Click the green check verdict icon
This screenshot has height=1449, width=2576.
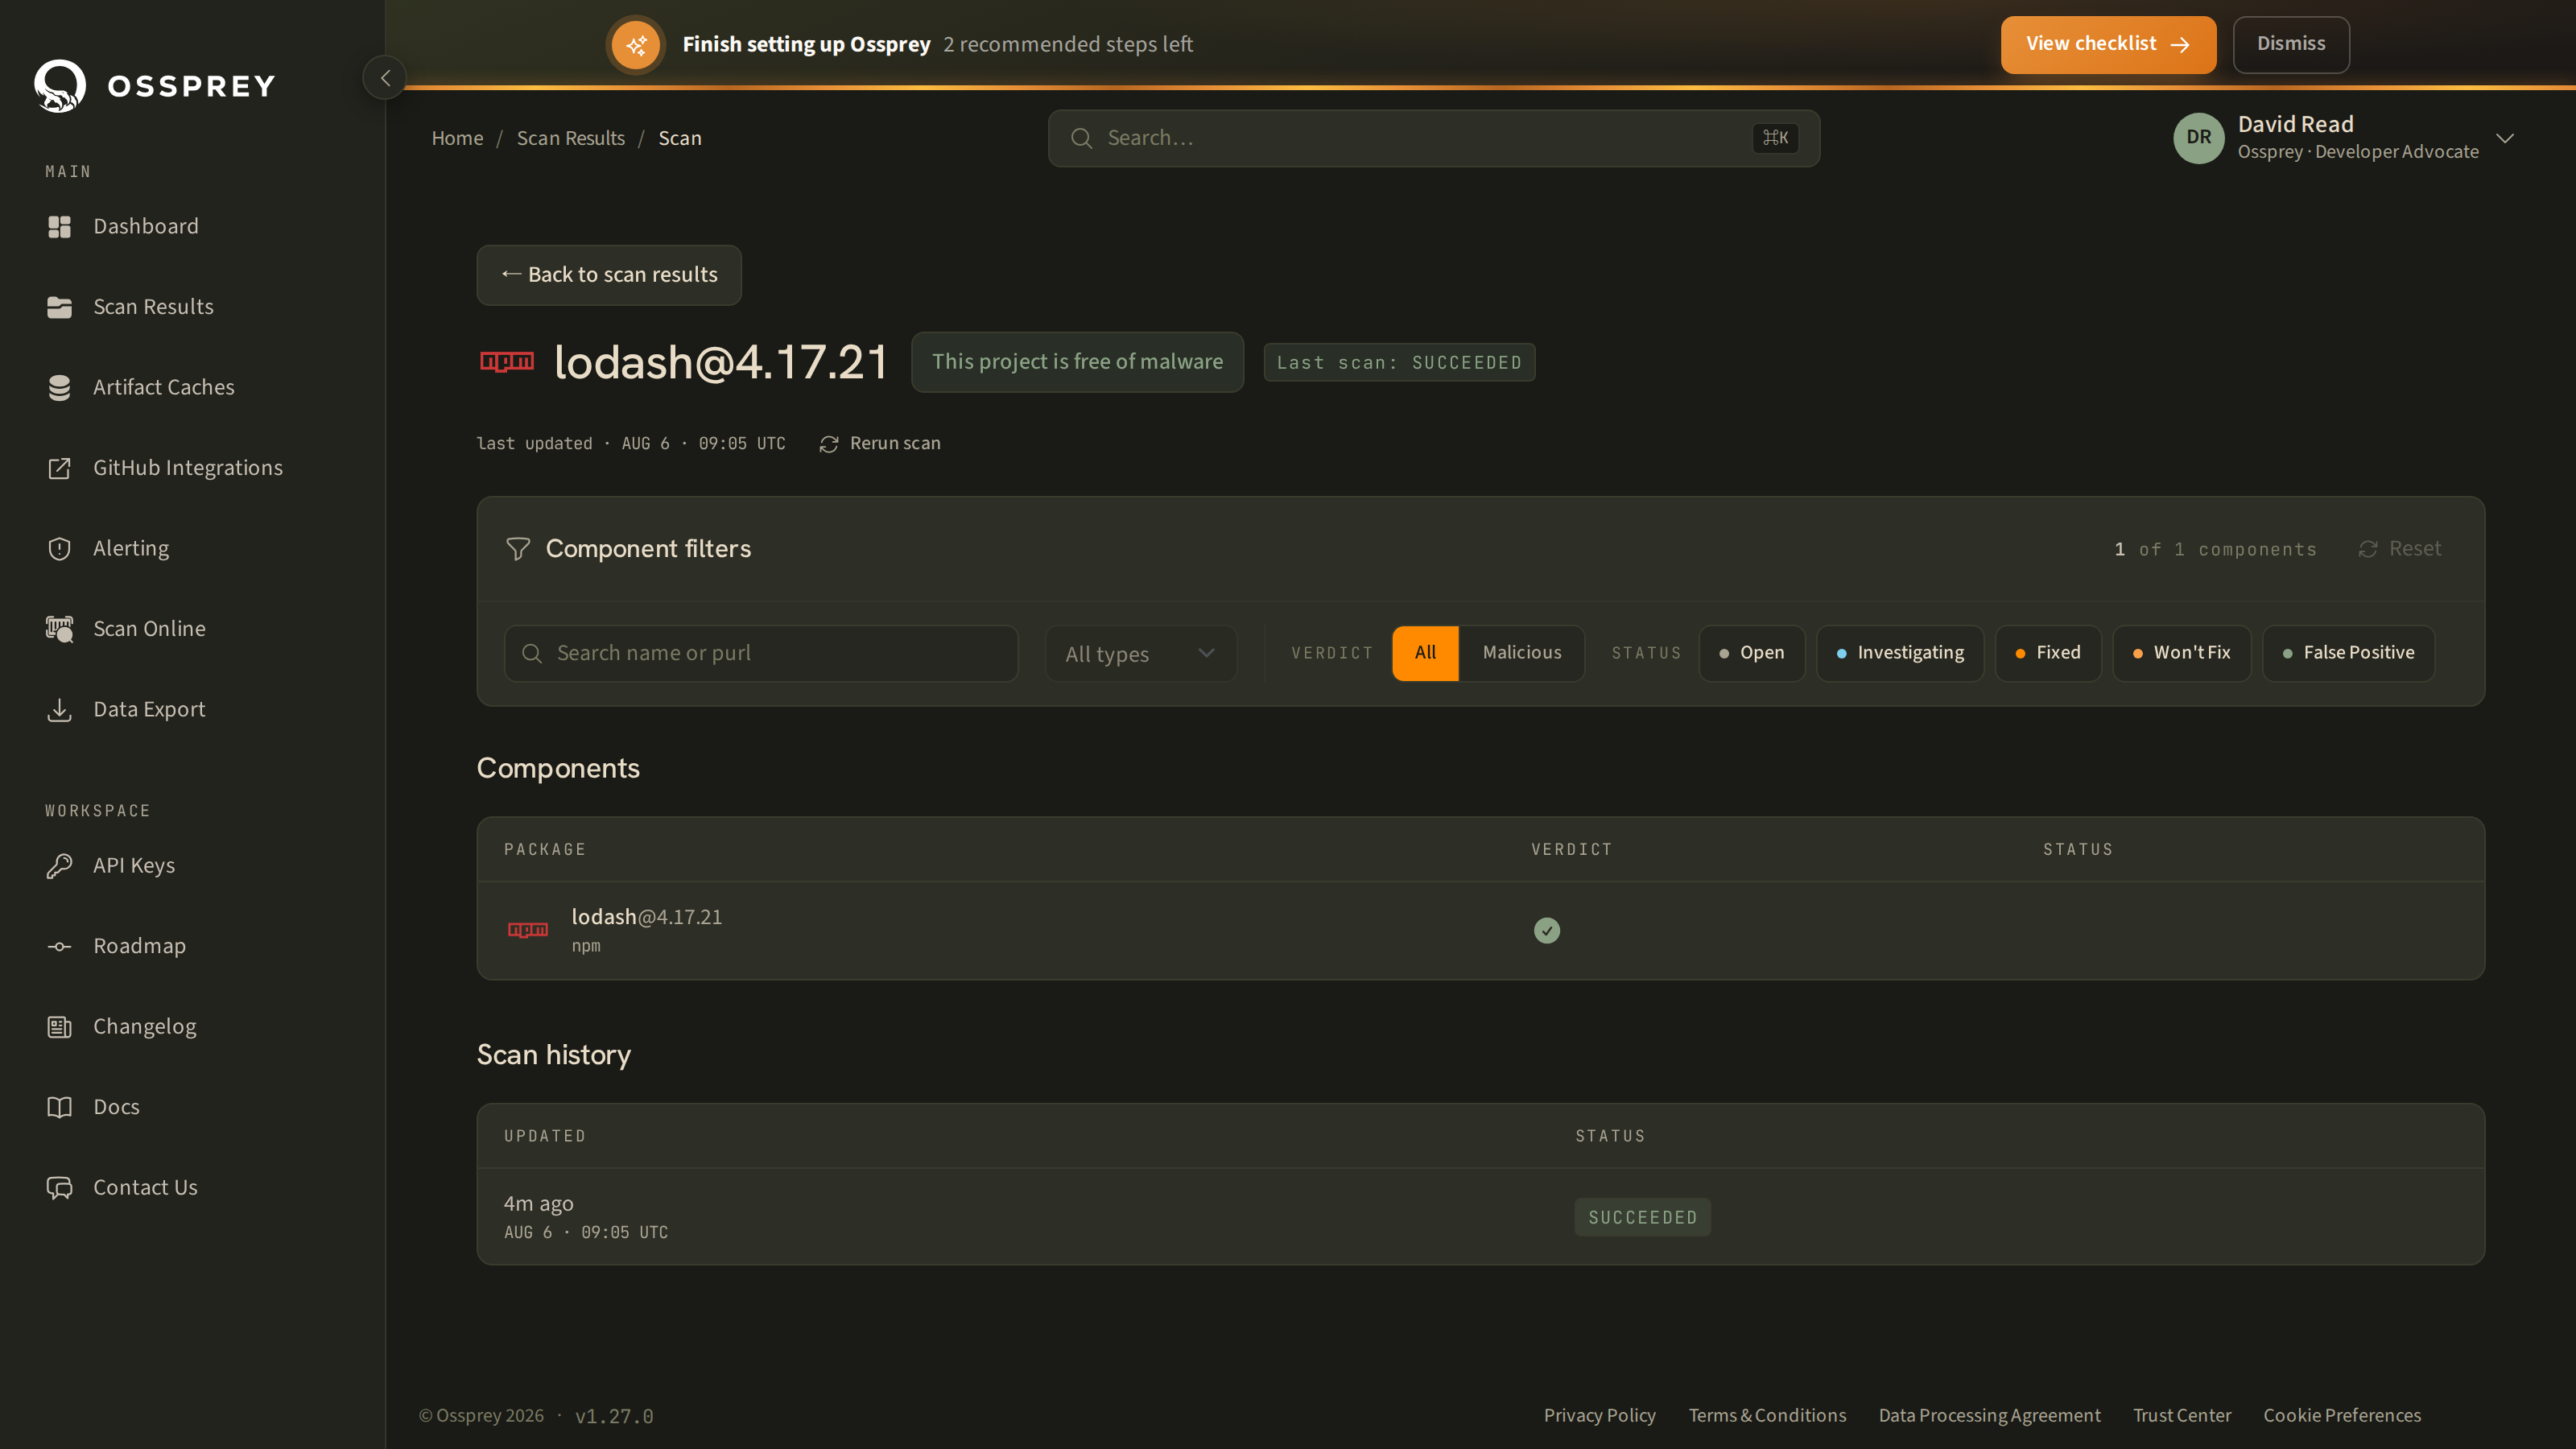tap(1547, 931)
